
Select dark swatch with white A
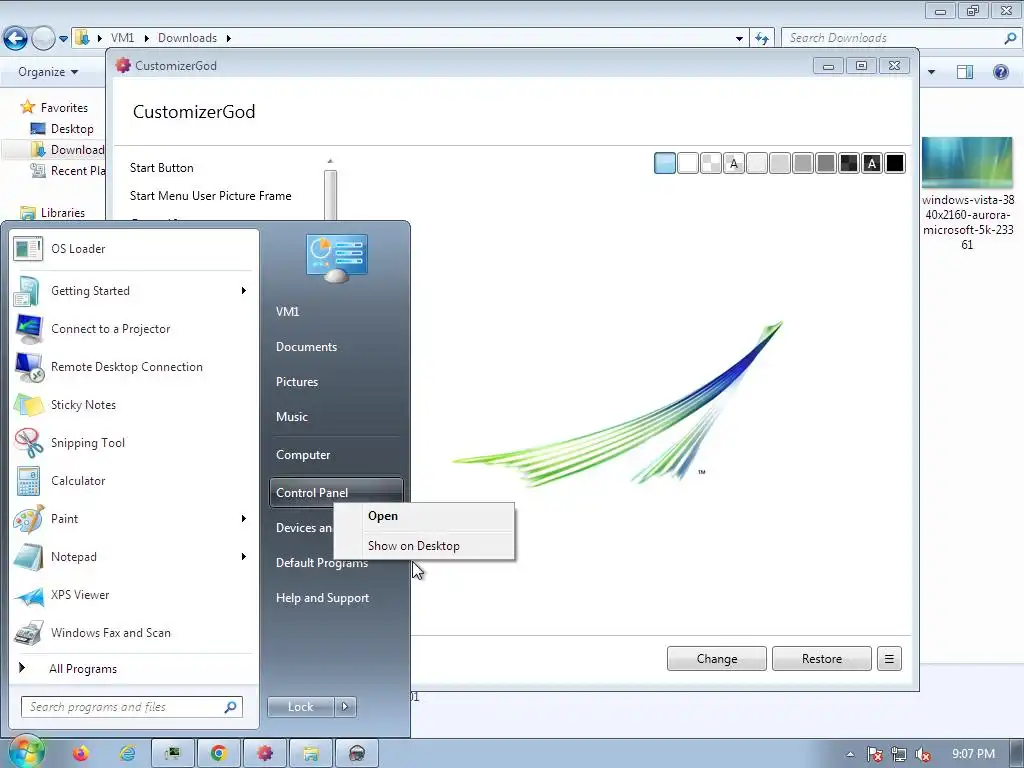coord(872,163)
